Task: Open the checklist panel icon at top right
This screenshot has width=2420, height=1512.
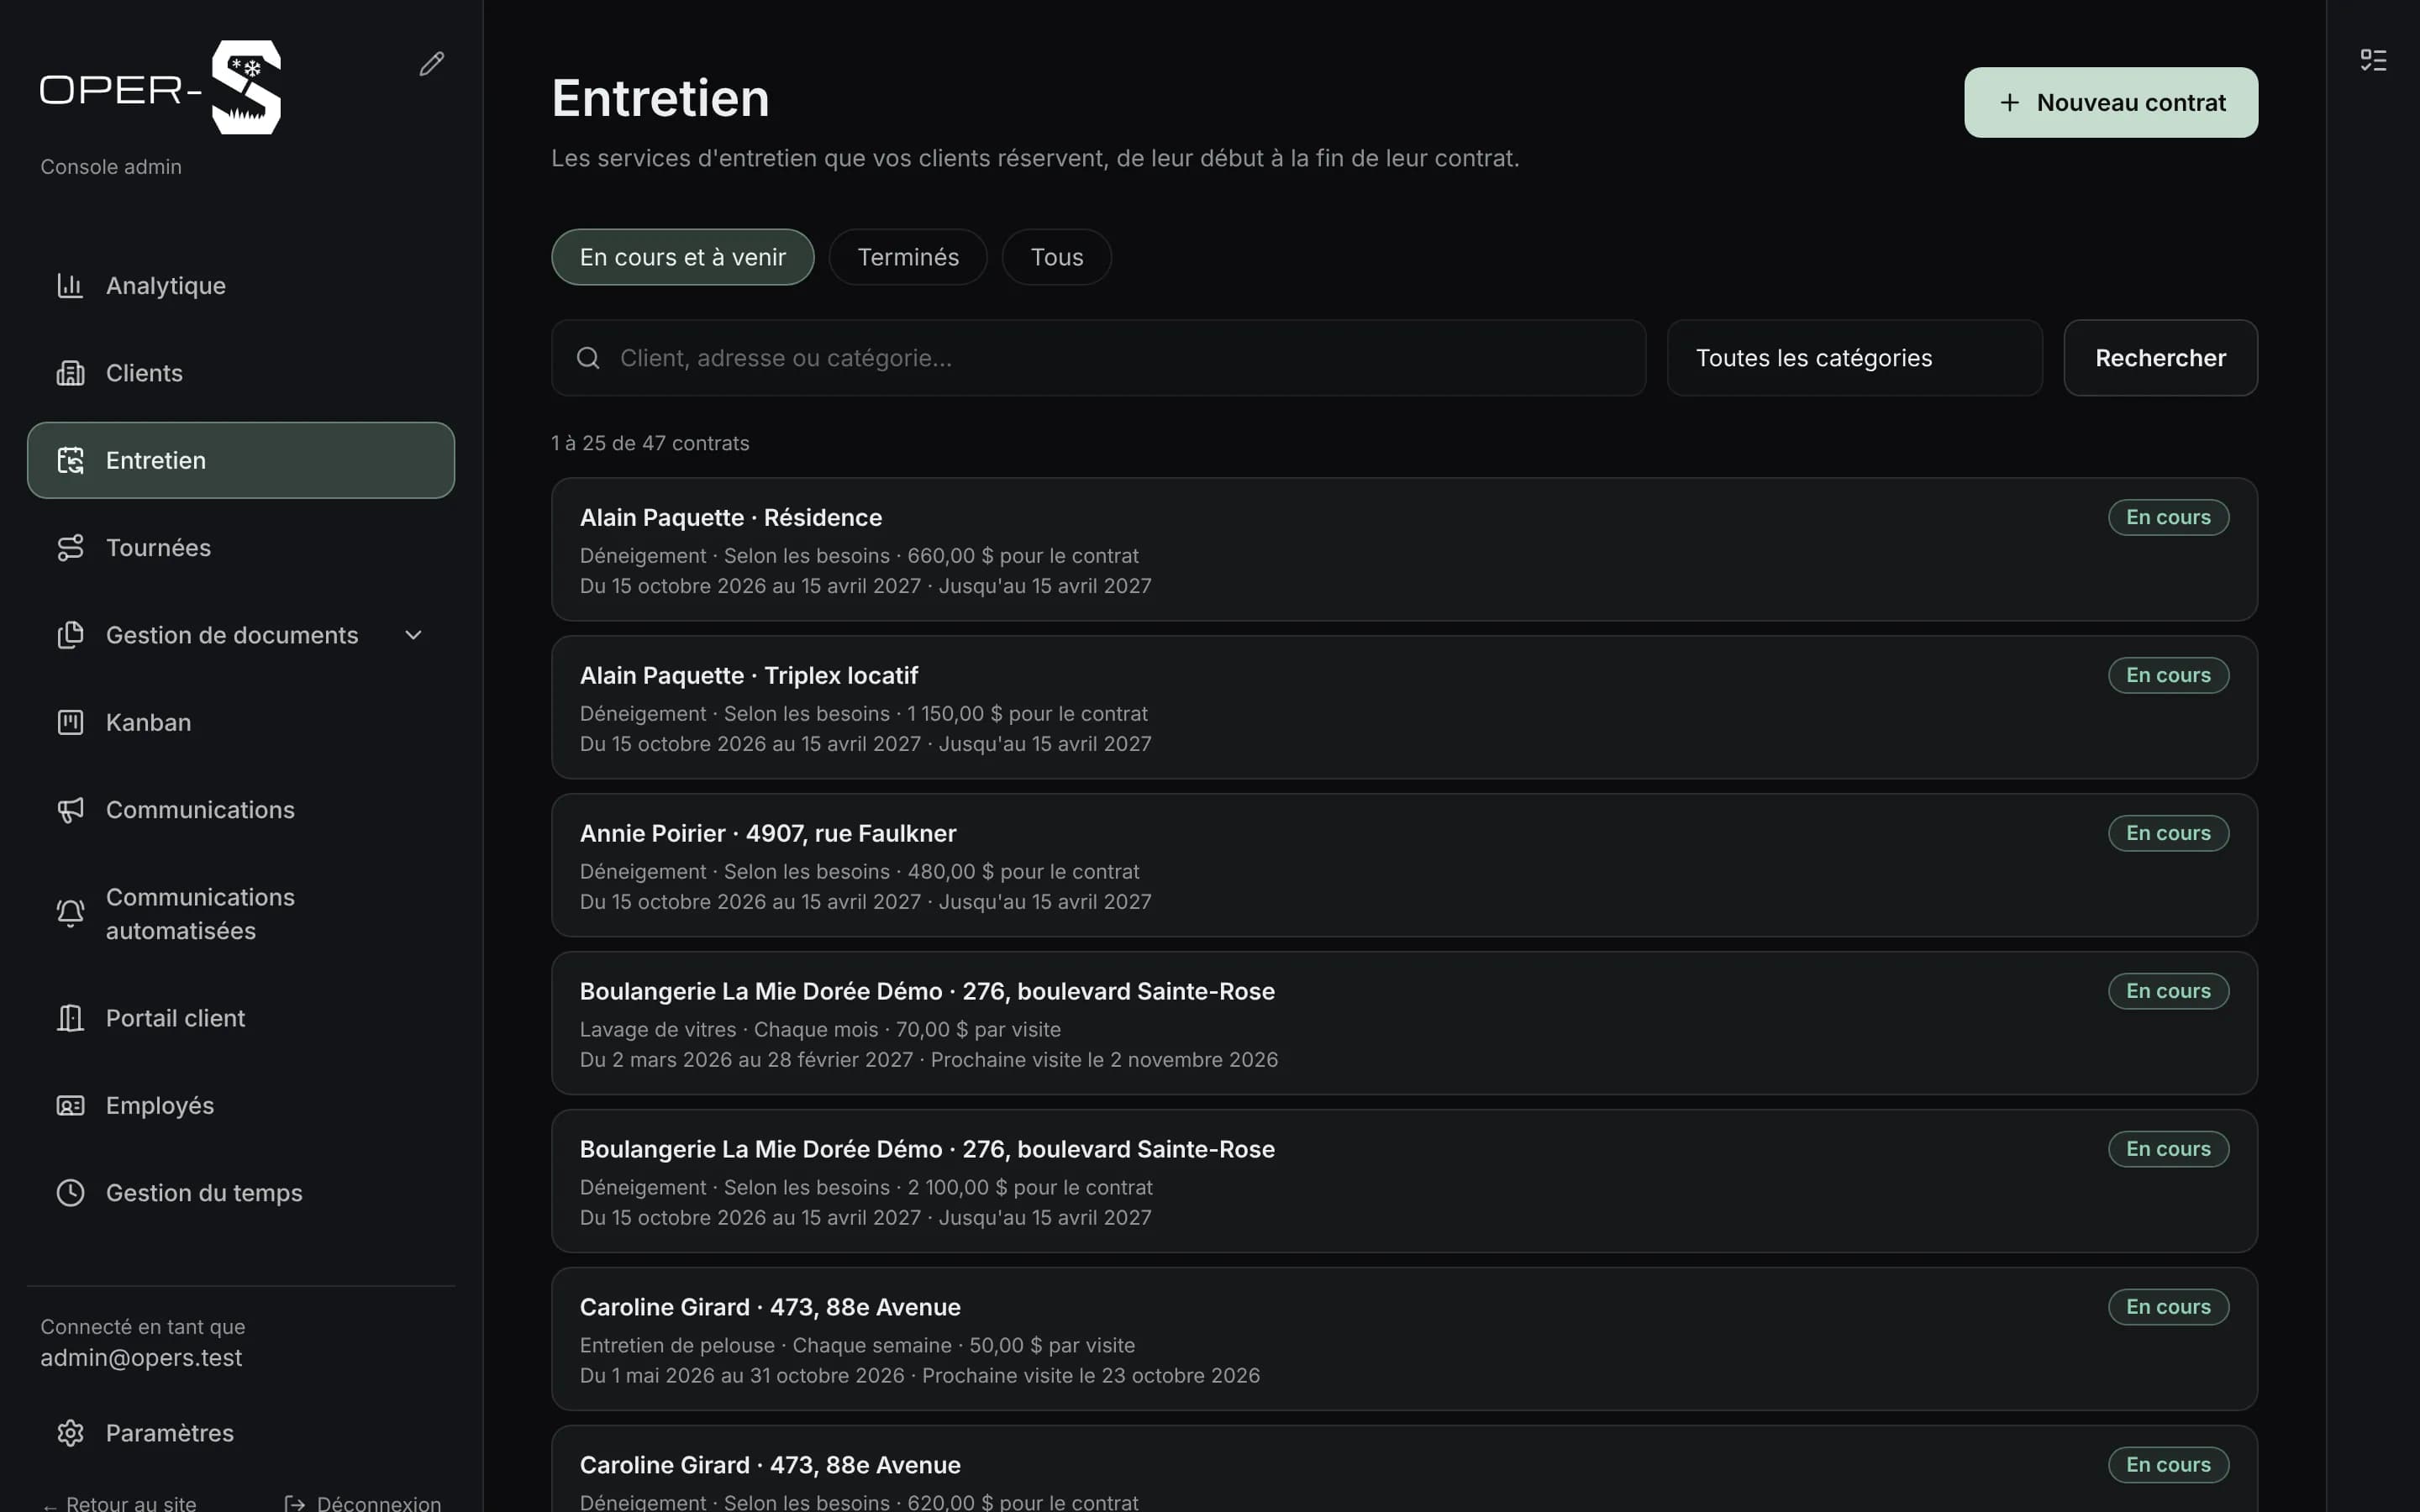Action: pos(2373,60)
